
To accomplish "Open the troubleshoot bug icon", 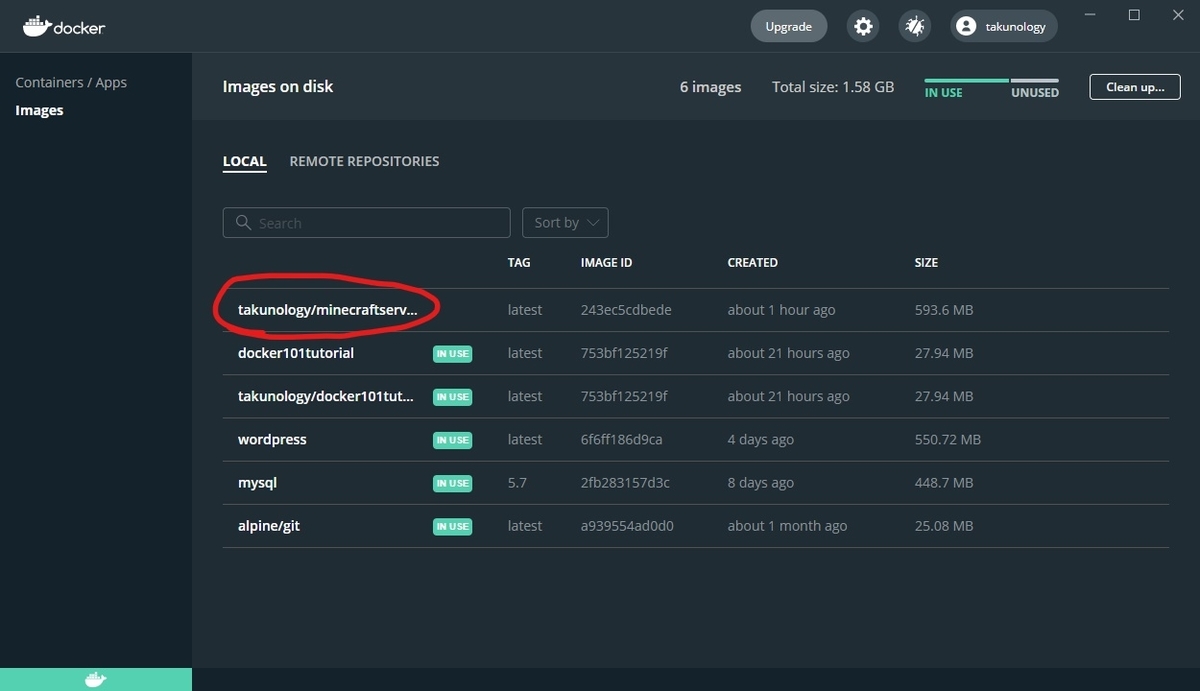I will (914, 26).
